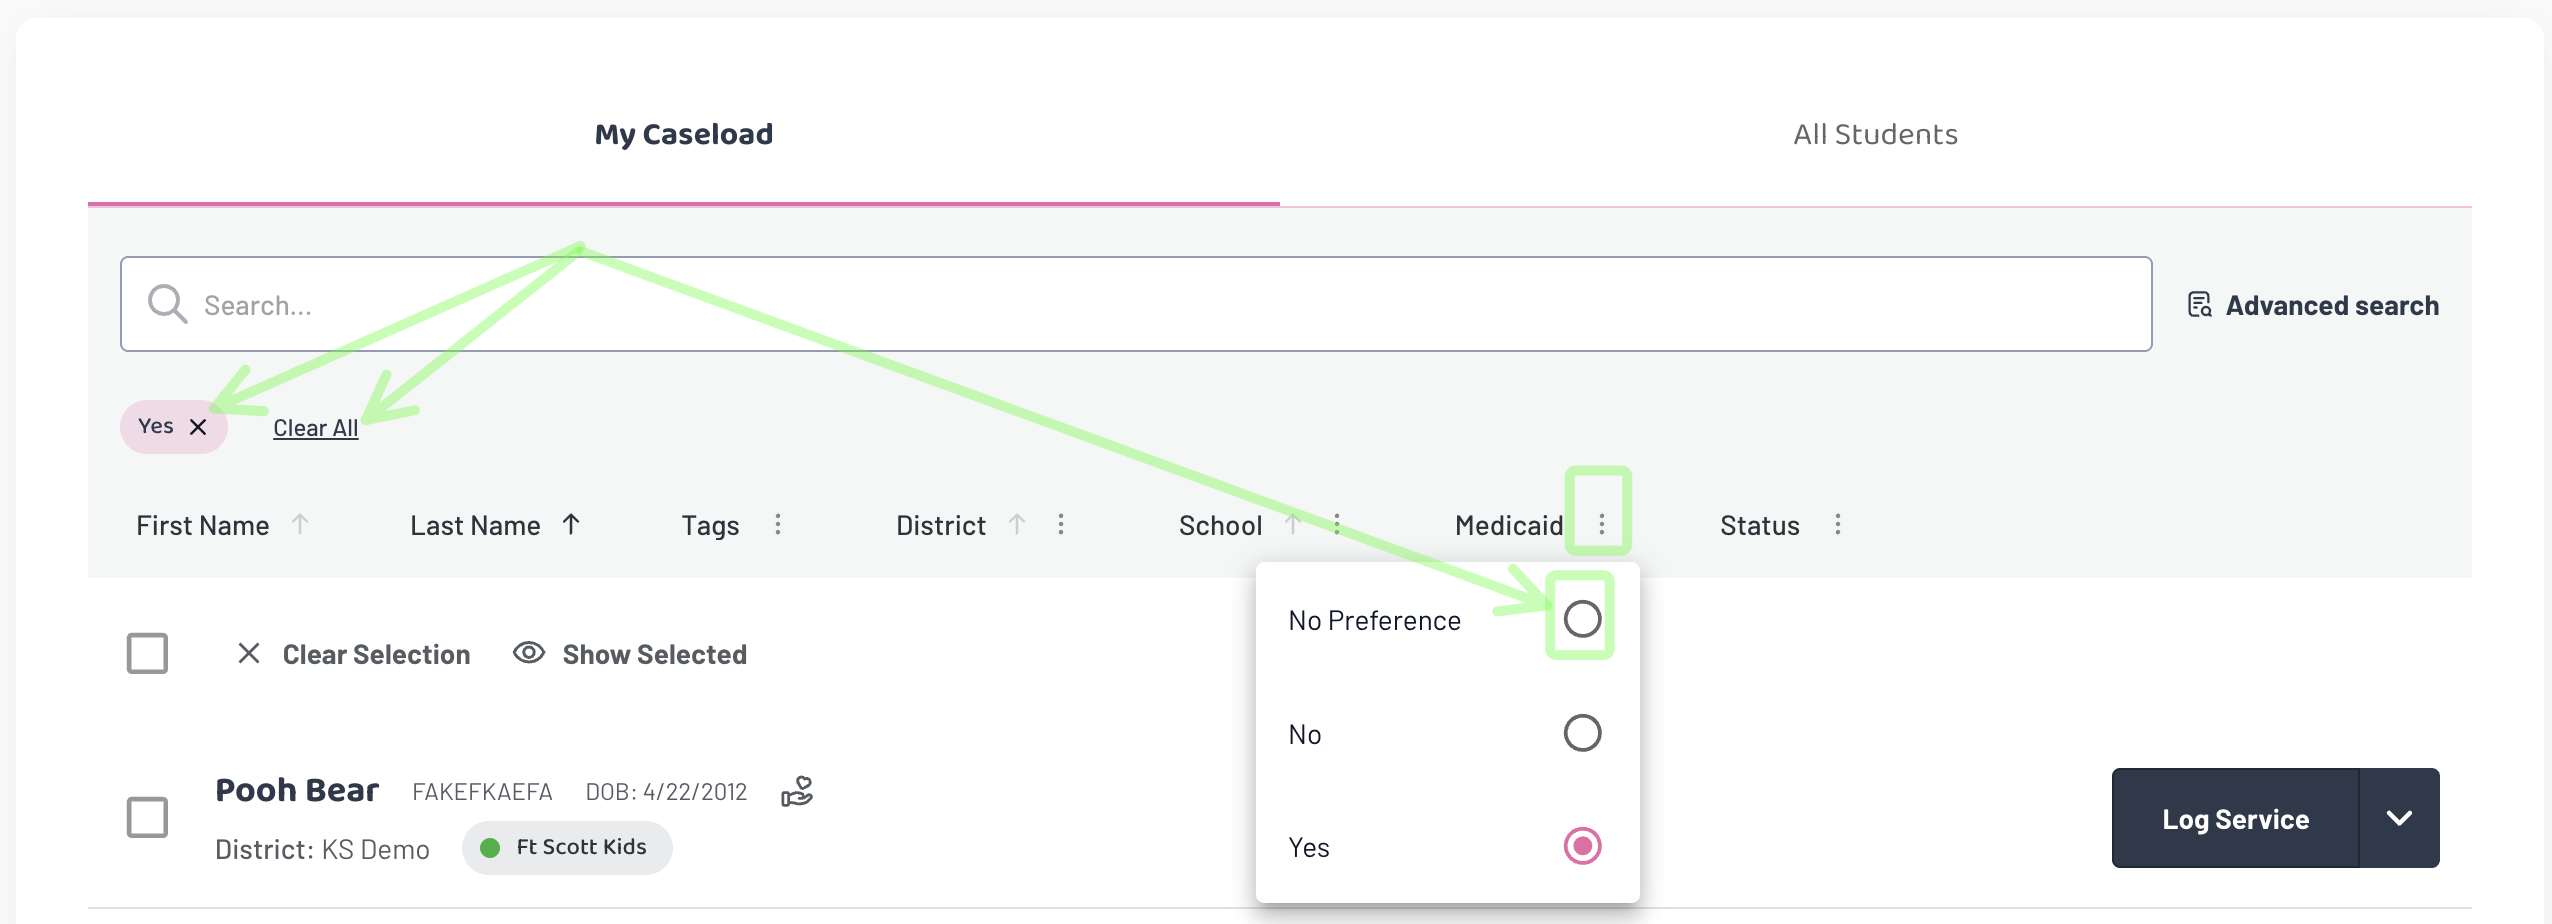Open Medicaid column filter menu
Viewport: 2552px width, 924px height.
[1601, 525]
